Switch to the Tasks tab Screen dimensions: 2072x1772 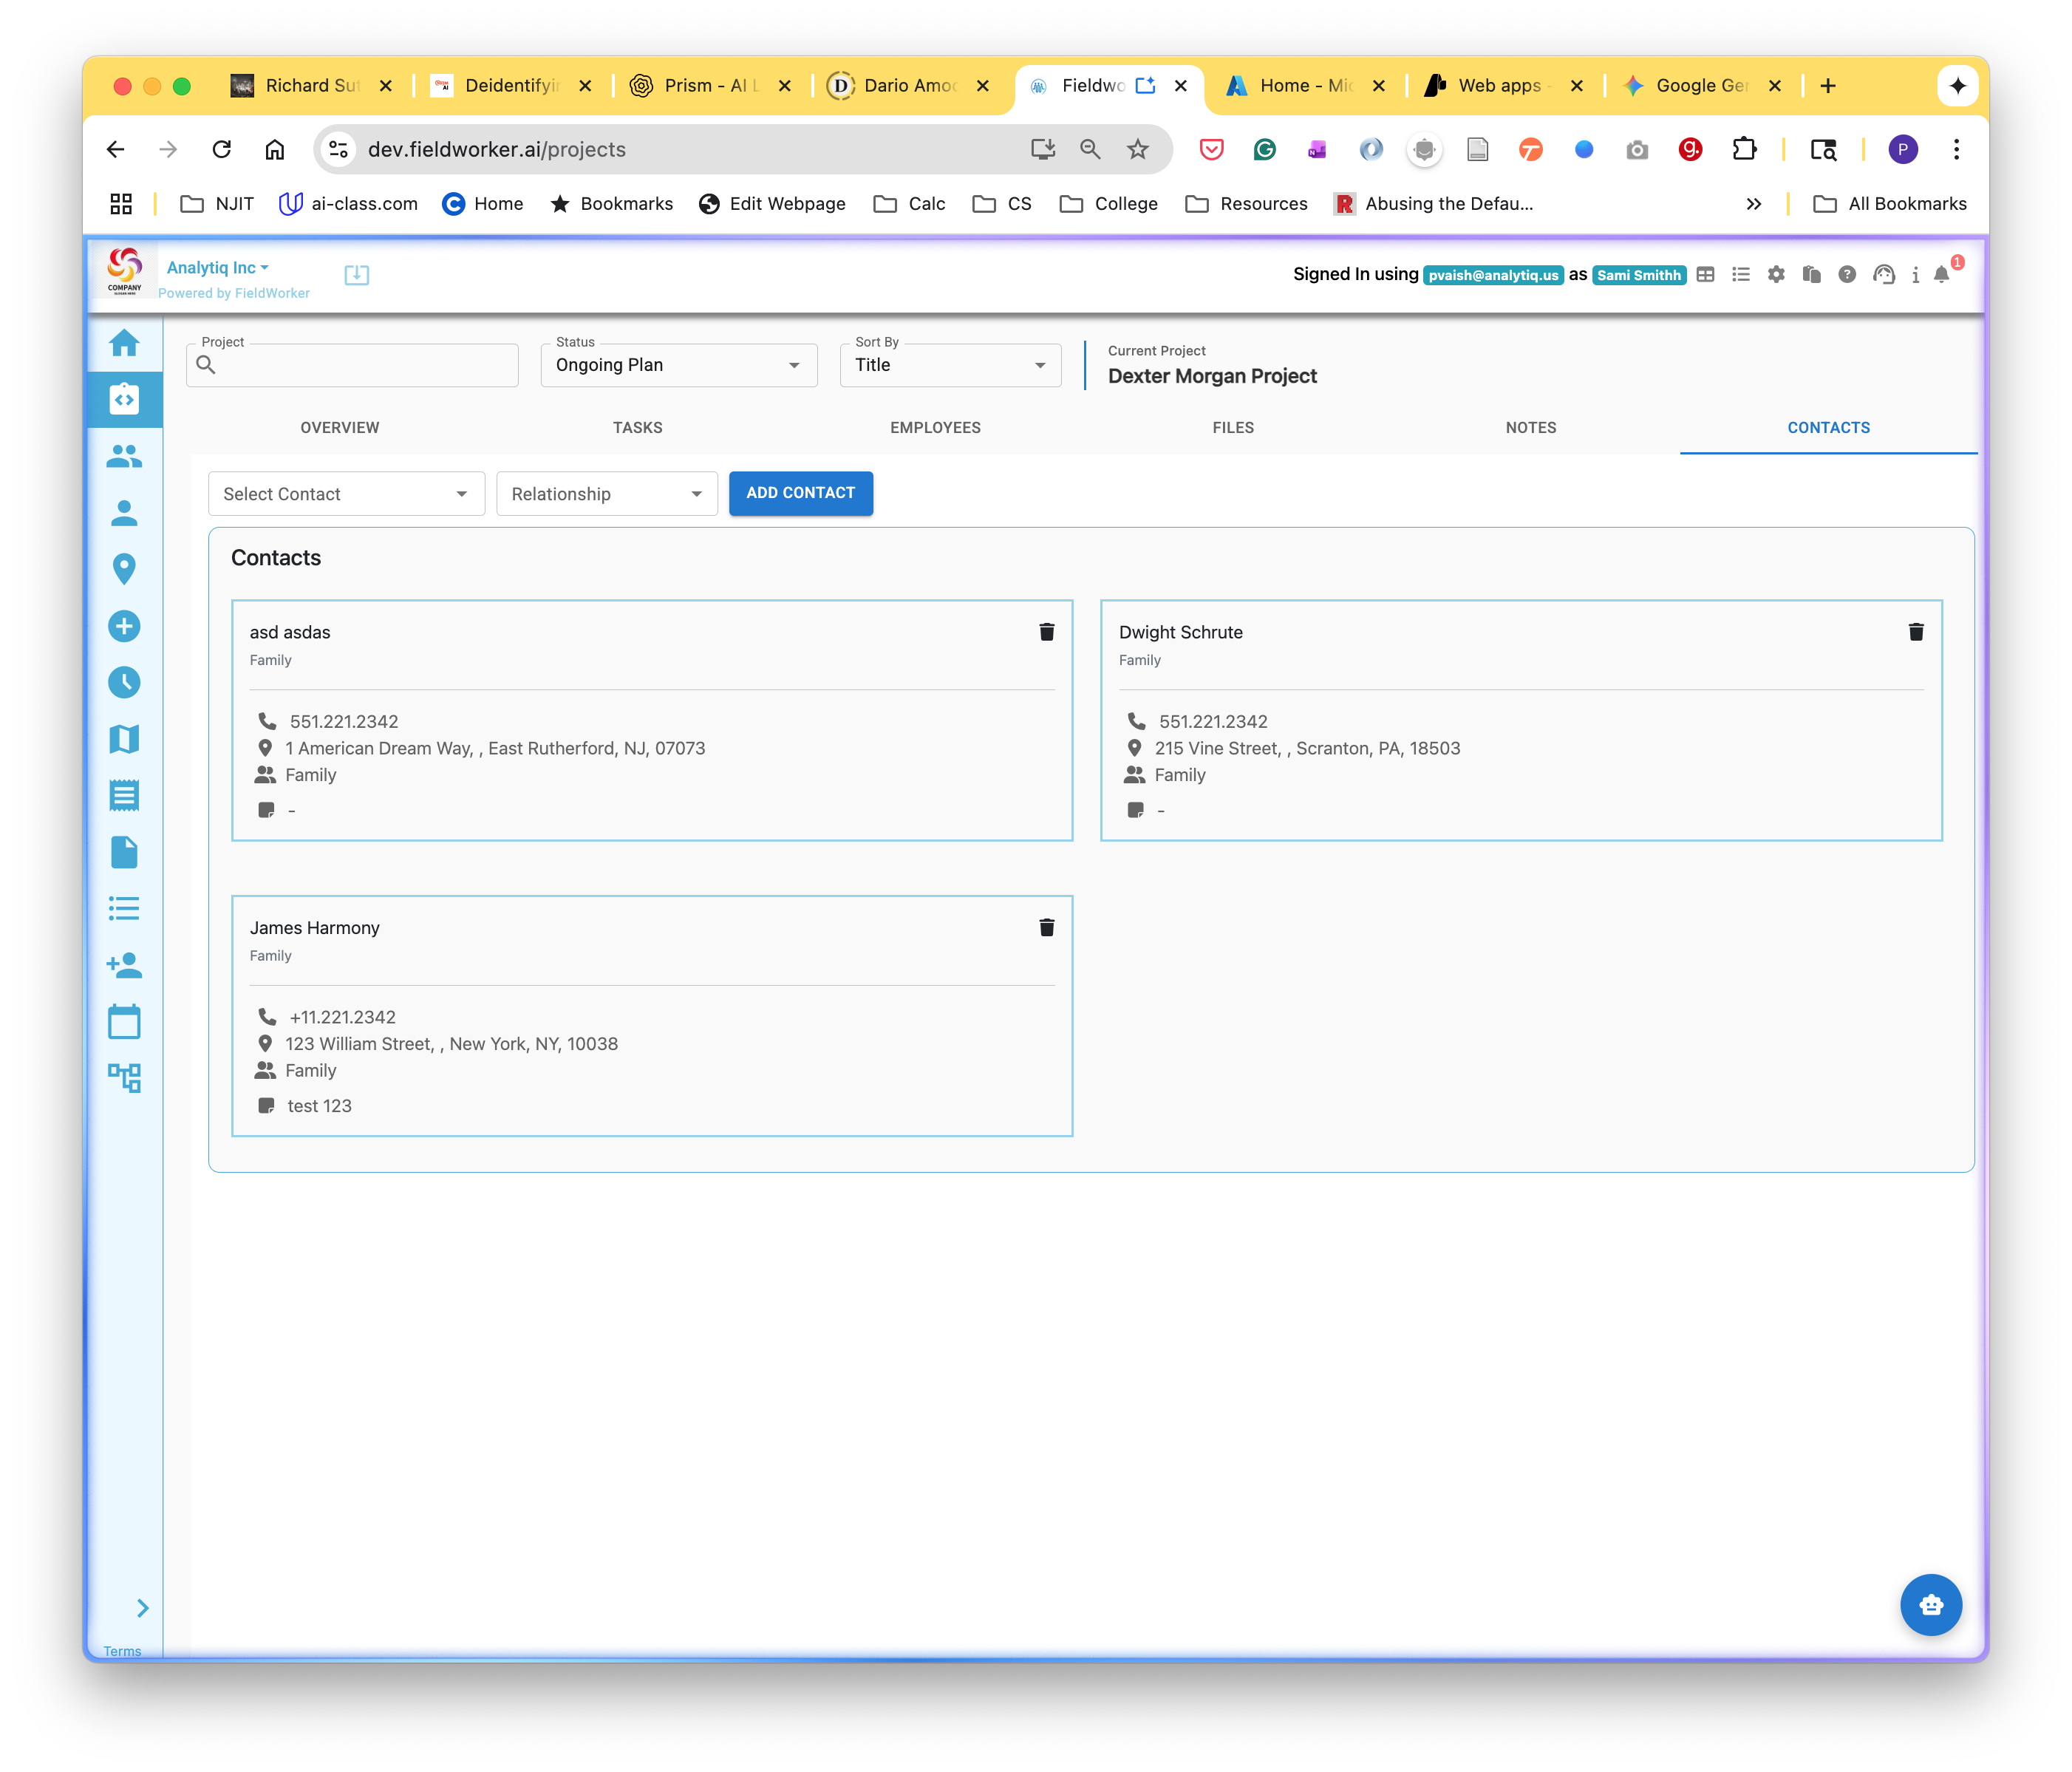pos(637,428)
